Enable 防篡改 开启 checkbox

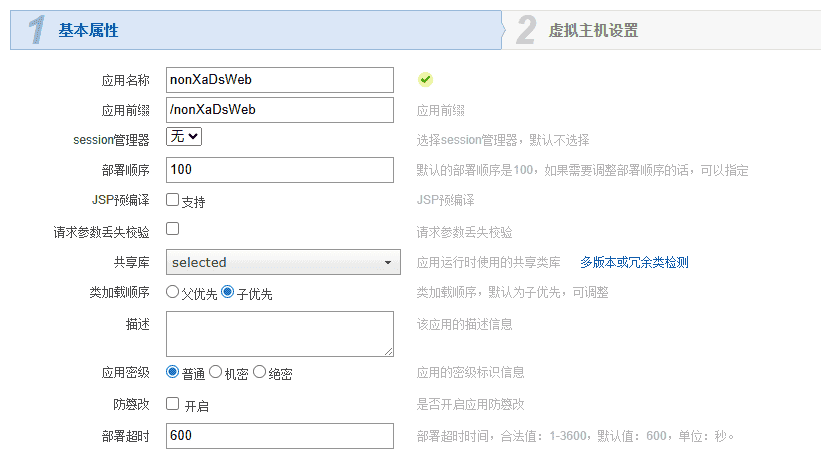(x=173, y=404)
